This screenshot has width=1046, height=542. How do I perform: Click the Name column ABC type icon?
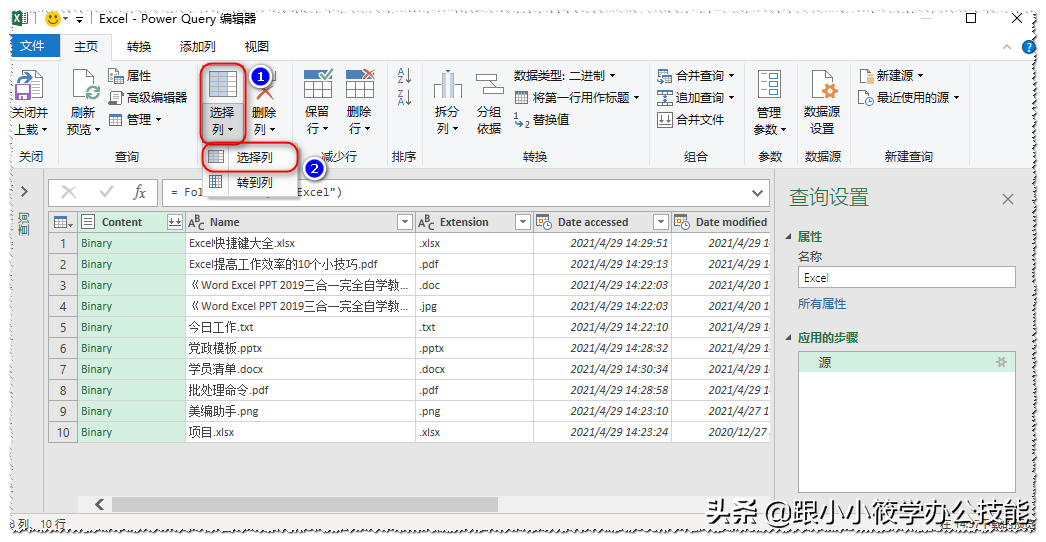coord(196,222)
